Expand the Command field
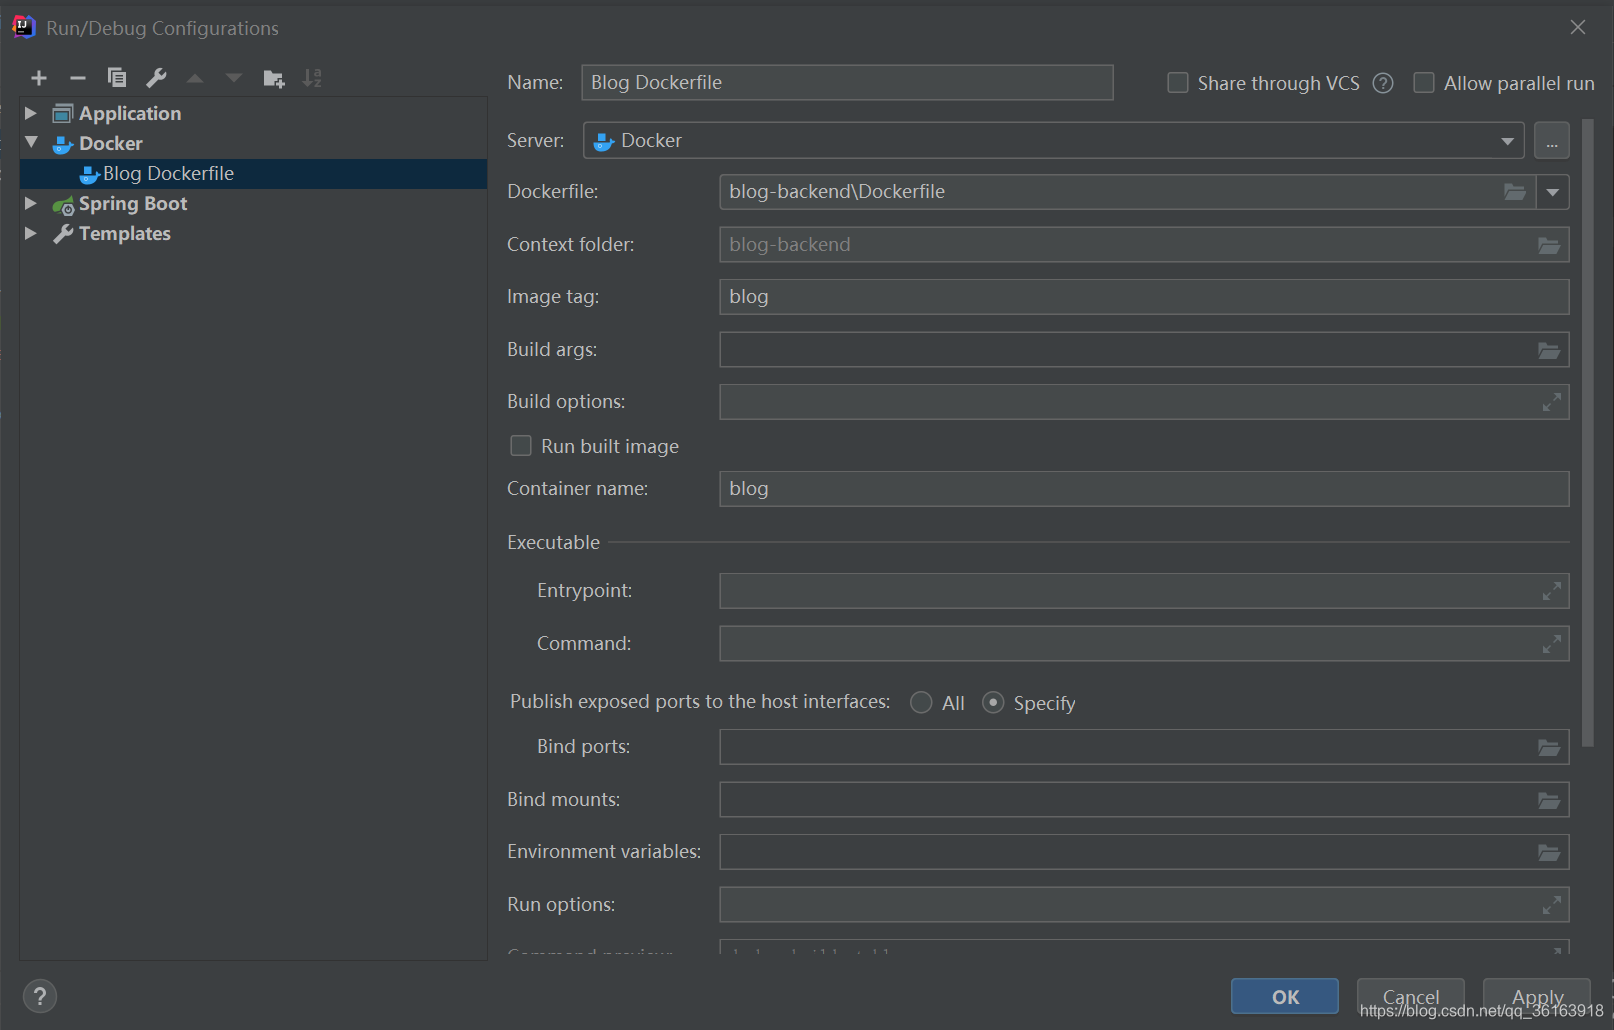 (1551, 644)
